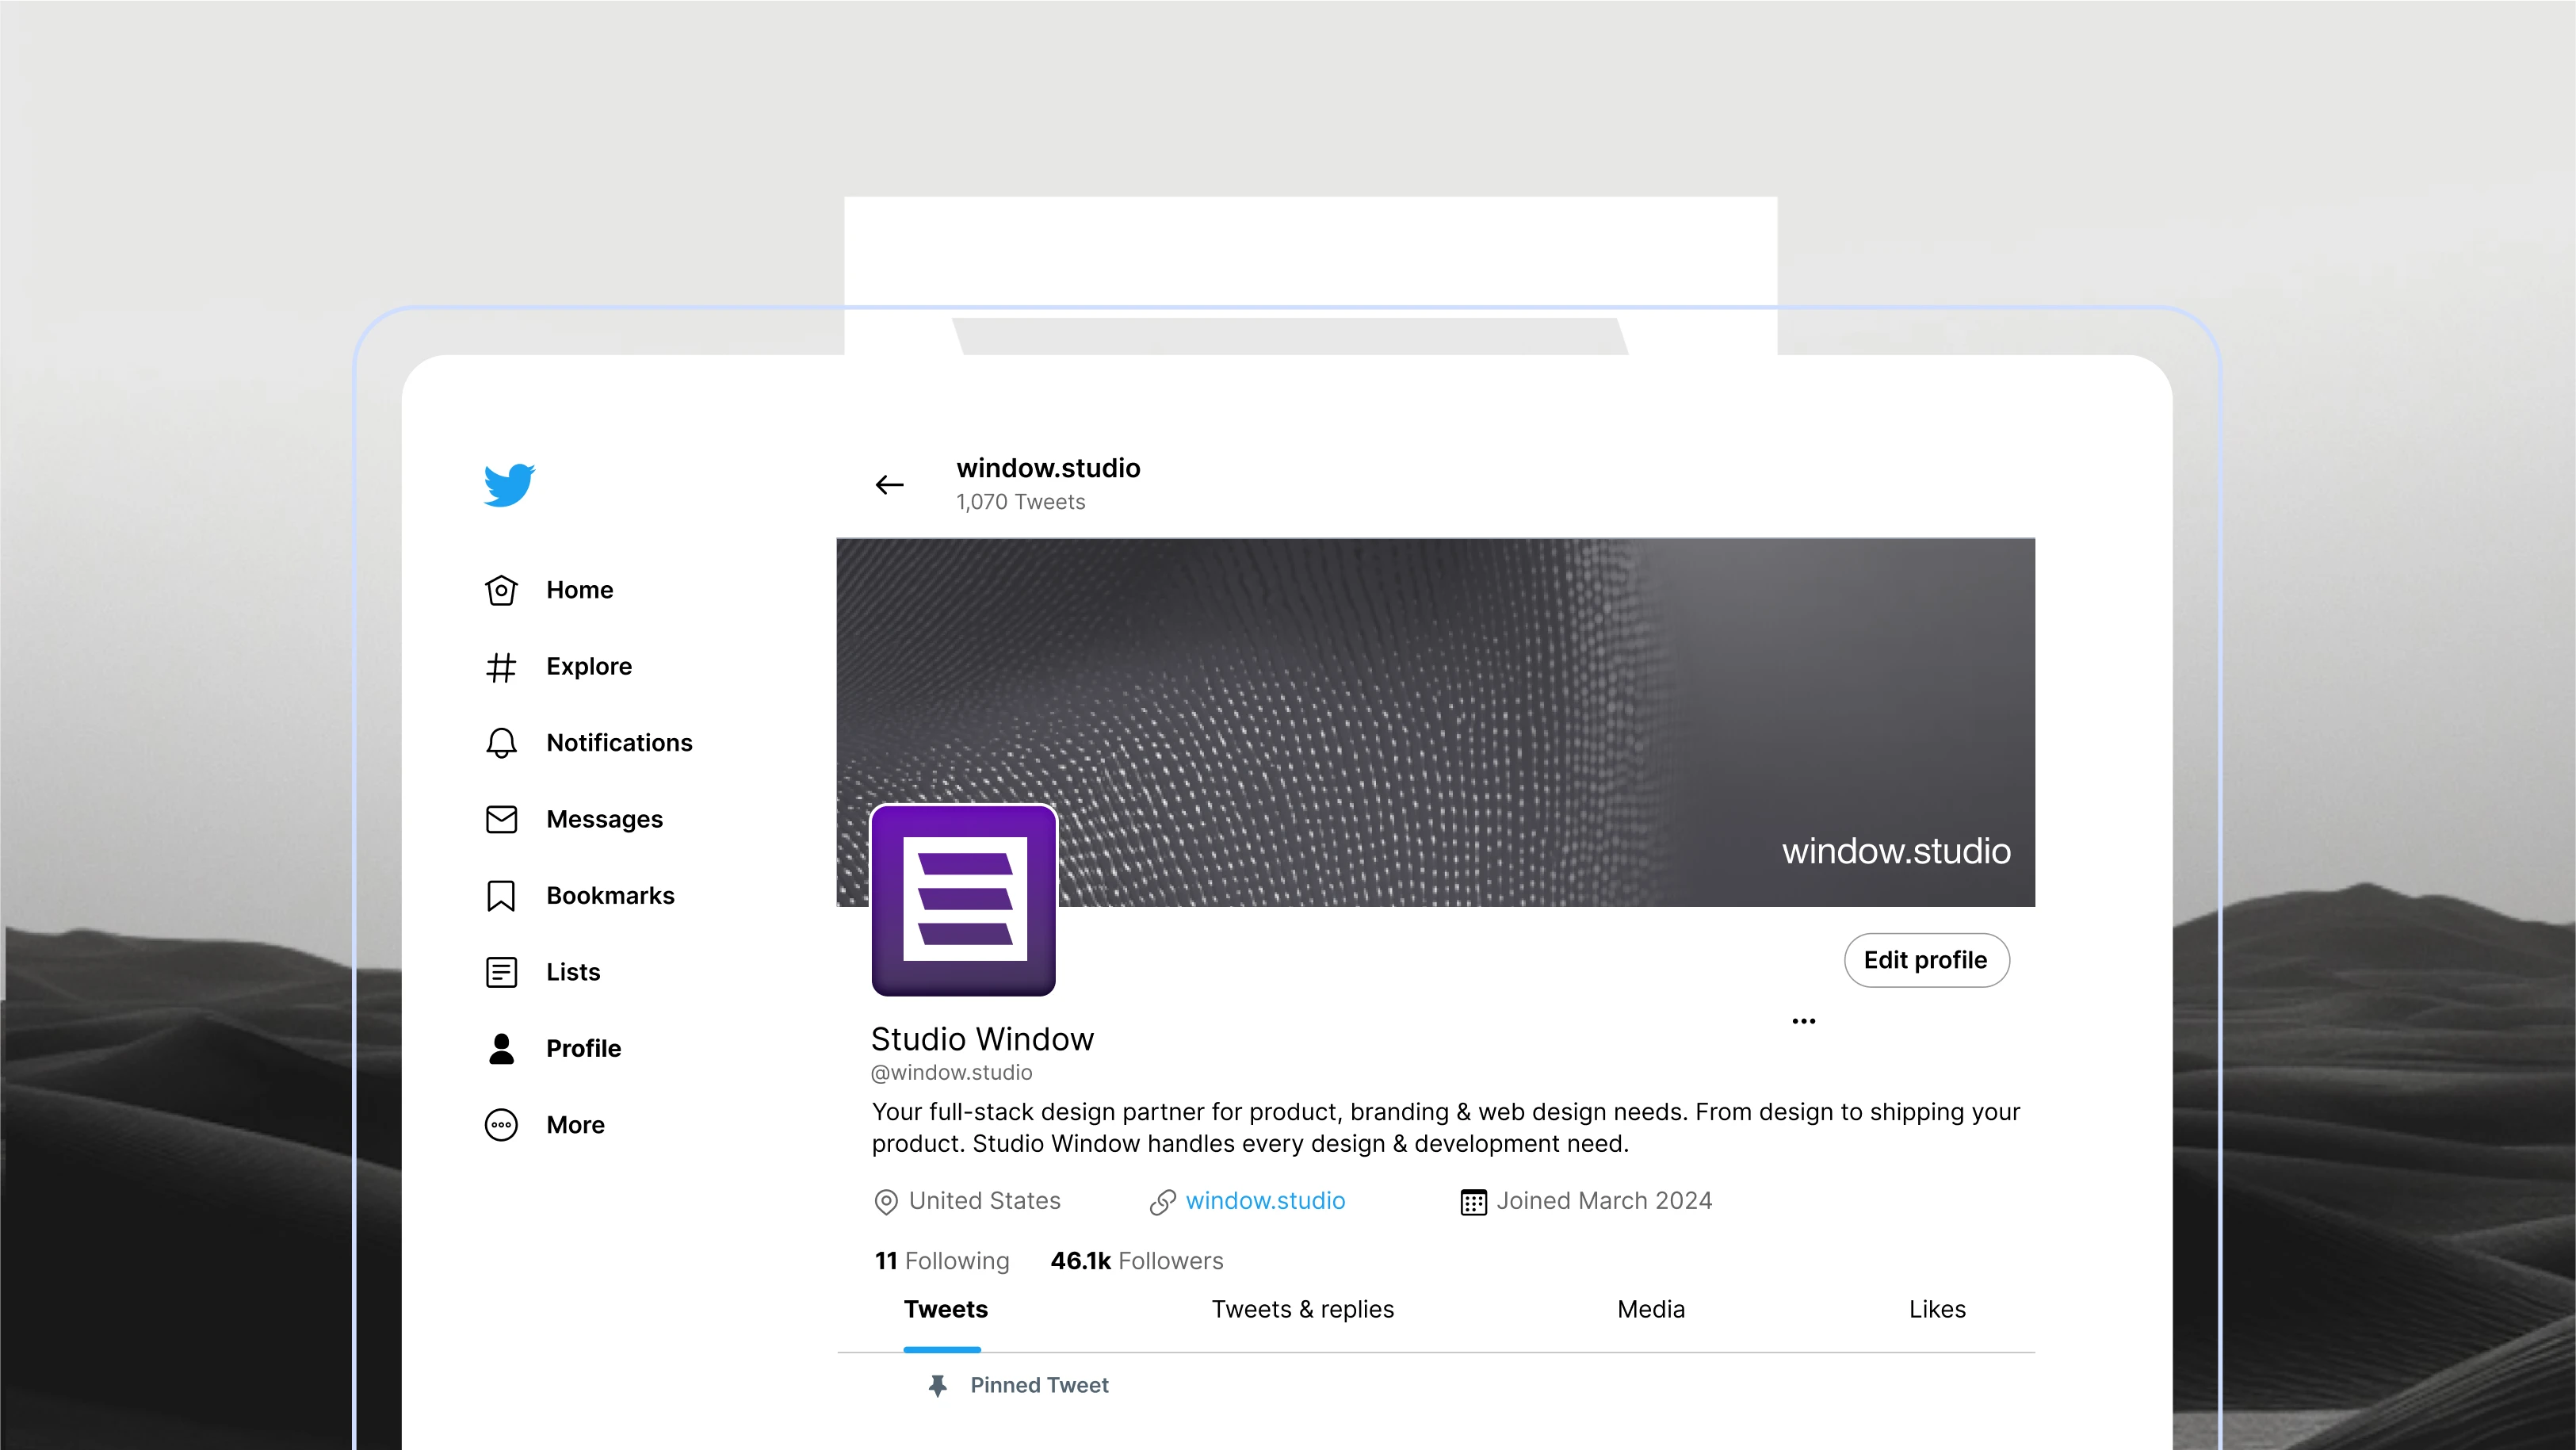
Task: Open the profile header banner image
Action: pos(1435,722)
